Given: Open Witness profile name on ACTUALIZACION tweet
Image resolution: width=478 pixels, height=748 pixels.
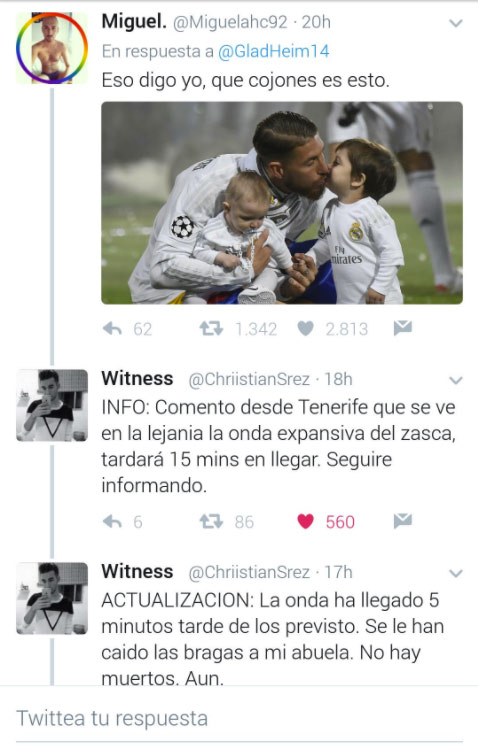Looking at the screenshot, I should [x=137, y=571].
